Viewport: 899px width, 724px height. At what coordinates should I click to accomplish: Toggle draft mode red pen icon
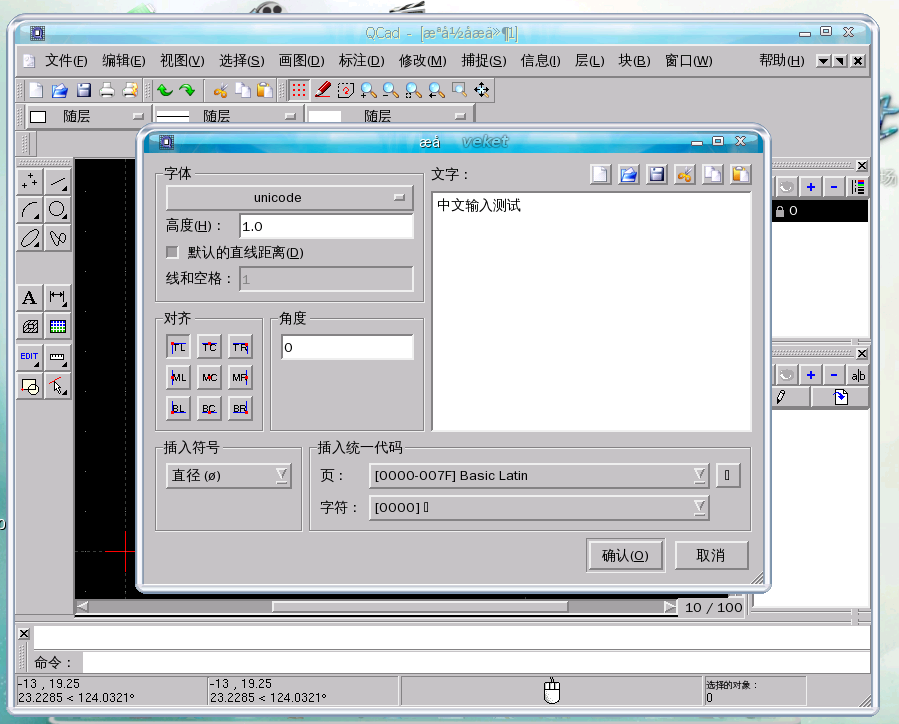click(323, 90)
